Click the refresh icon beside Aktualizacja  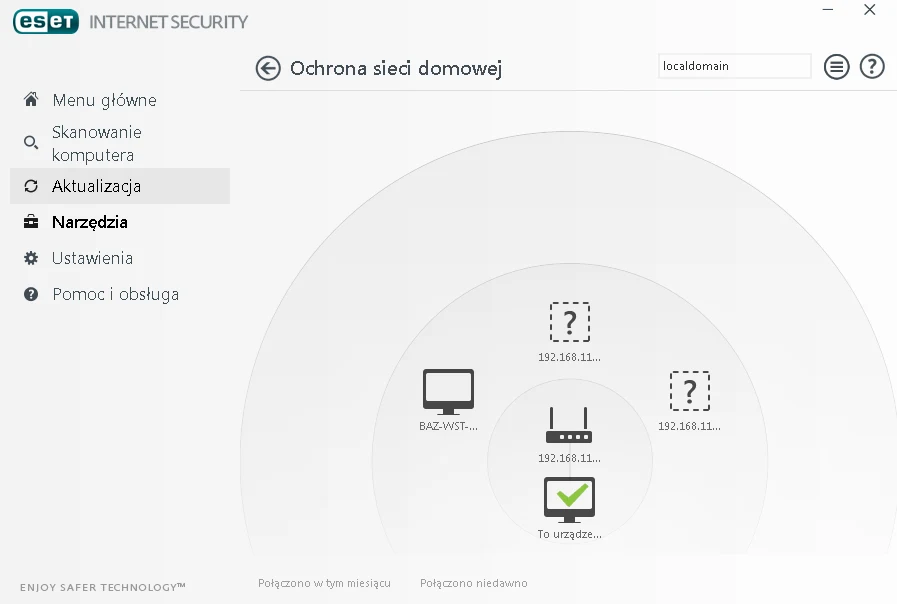[x=30, y=186]
